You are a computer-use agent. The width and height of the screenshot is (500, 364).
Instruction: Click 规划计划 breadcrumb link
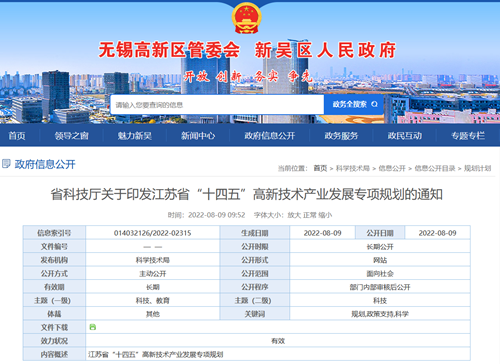coord(477,168)
